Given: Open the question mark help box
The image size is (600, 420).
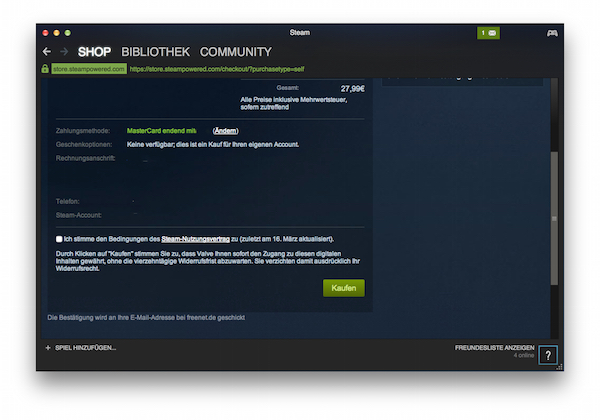Looking at the screenshot, I should click(548, 355).
